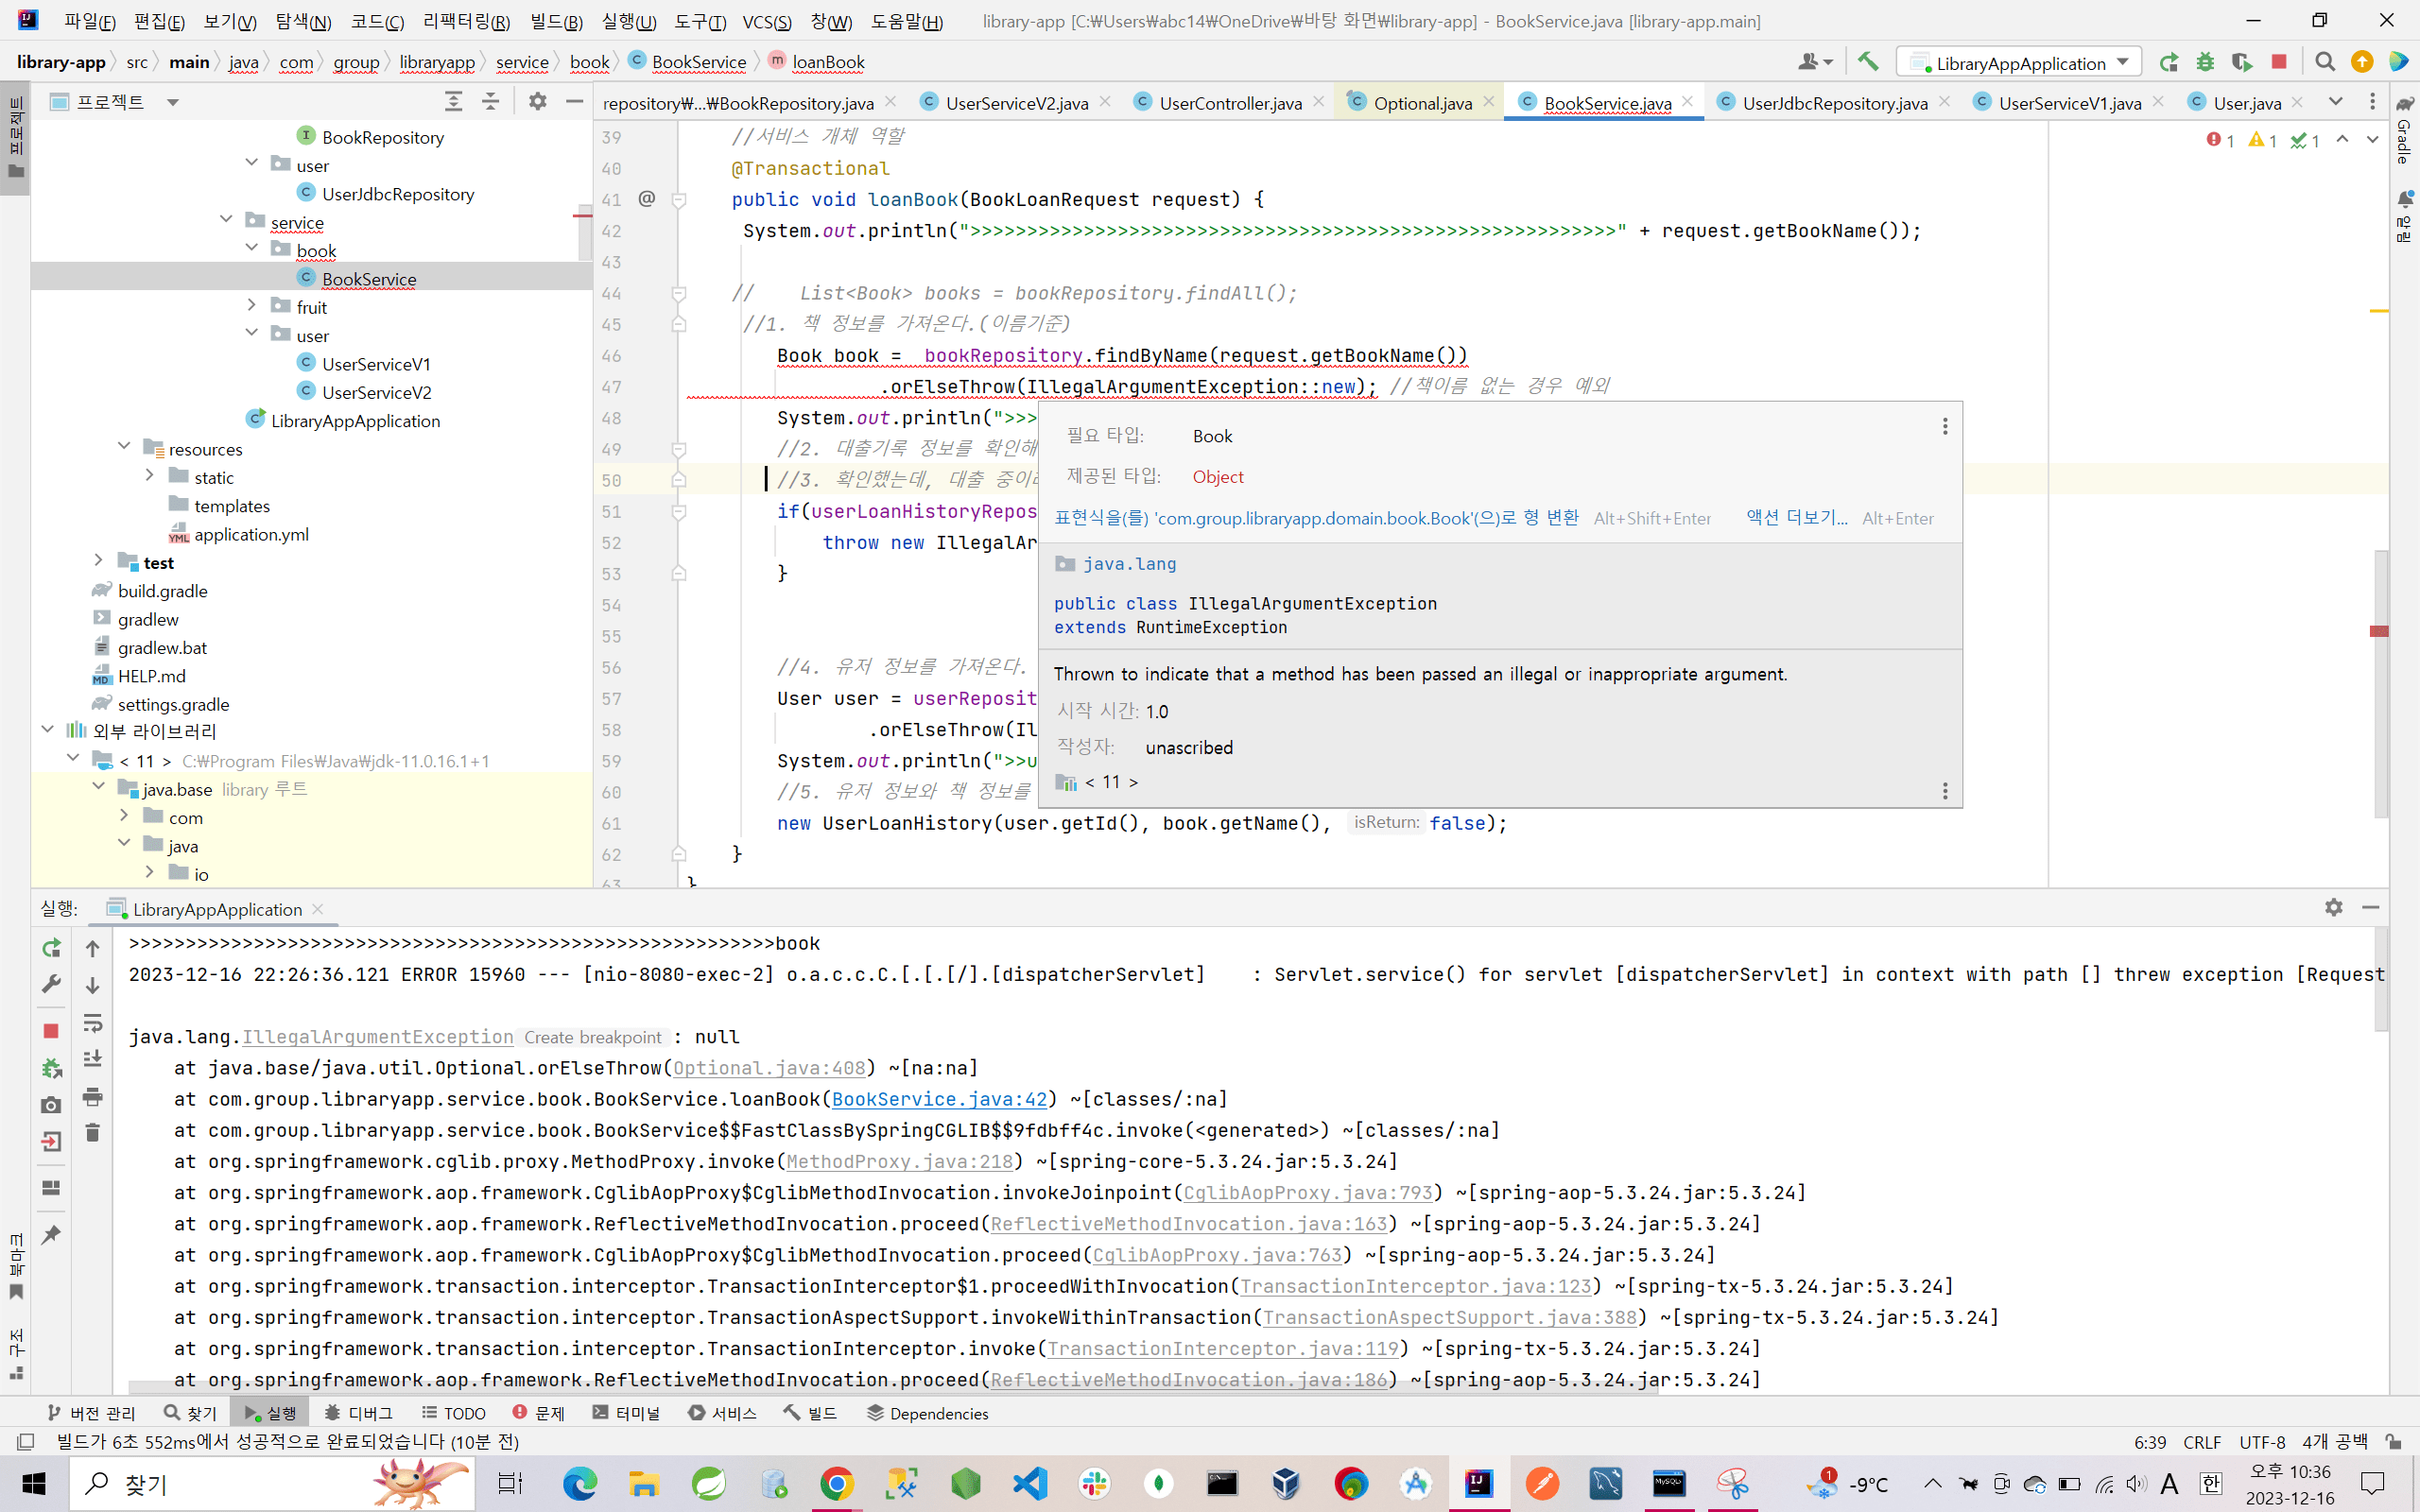Collapse the resources folder node
The height and width of the screenshot is (1512, 2420).
tap(124, 447)
